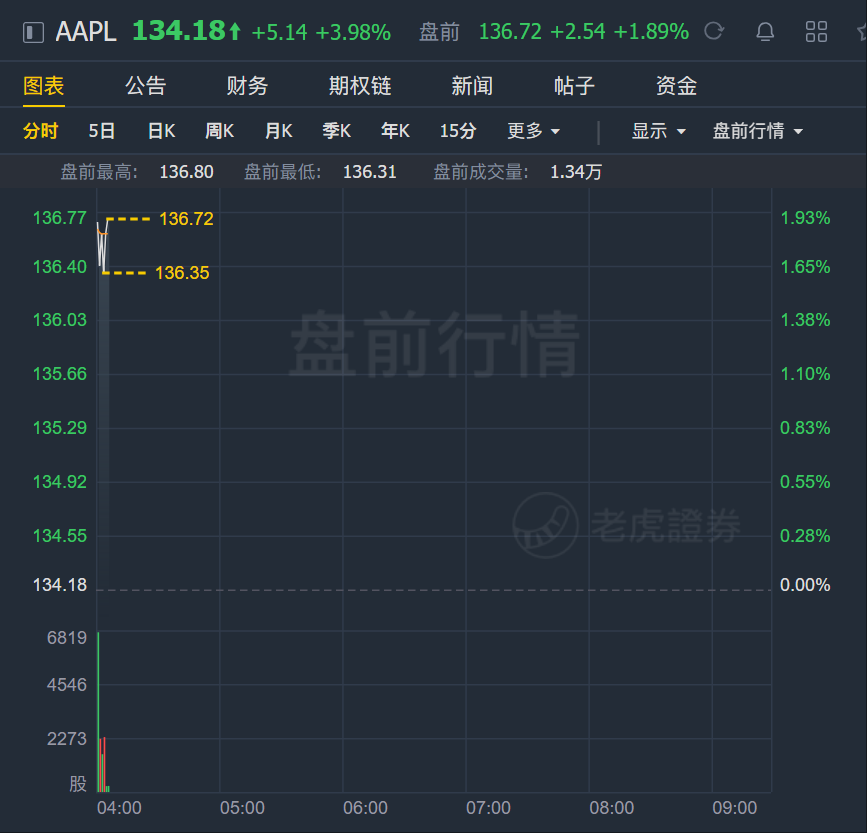Switch chart to 日K
Viewport: 867px width, 833px height.
tap(161, 131)
